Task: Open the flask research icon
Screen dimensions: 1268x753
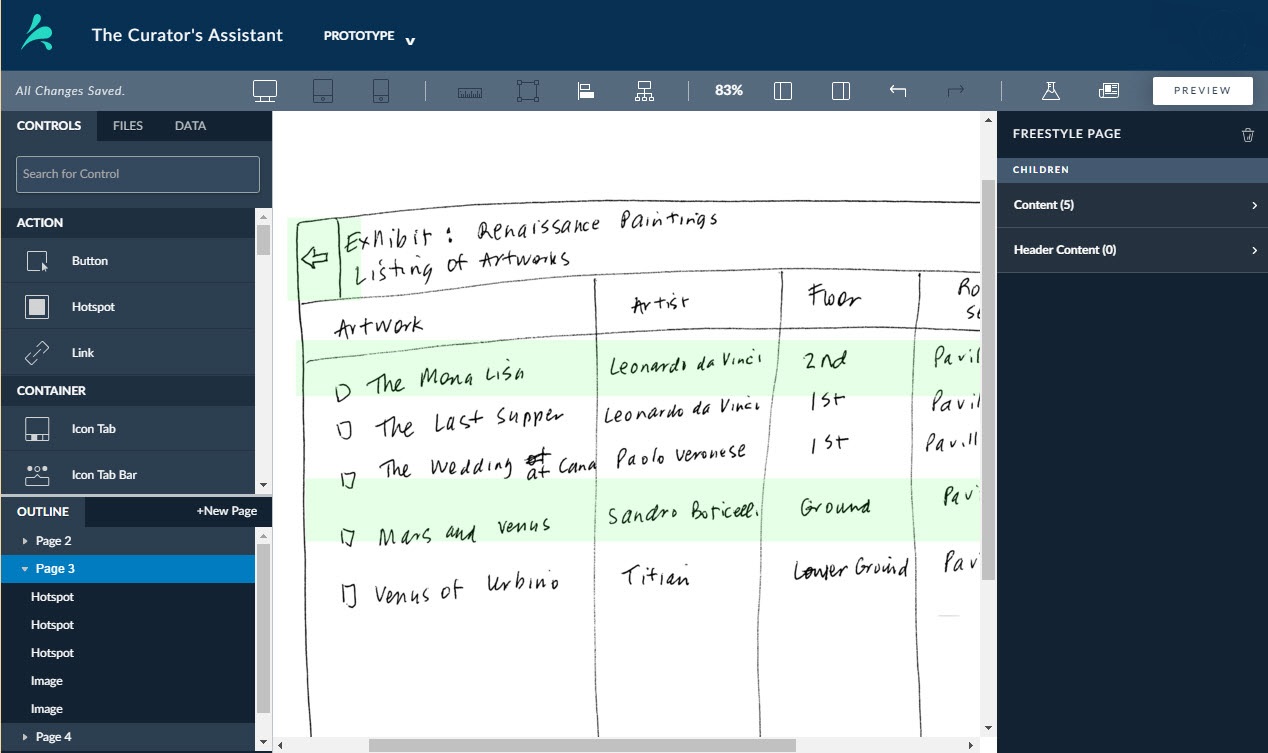Action: coord(1050,91)
